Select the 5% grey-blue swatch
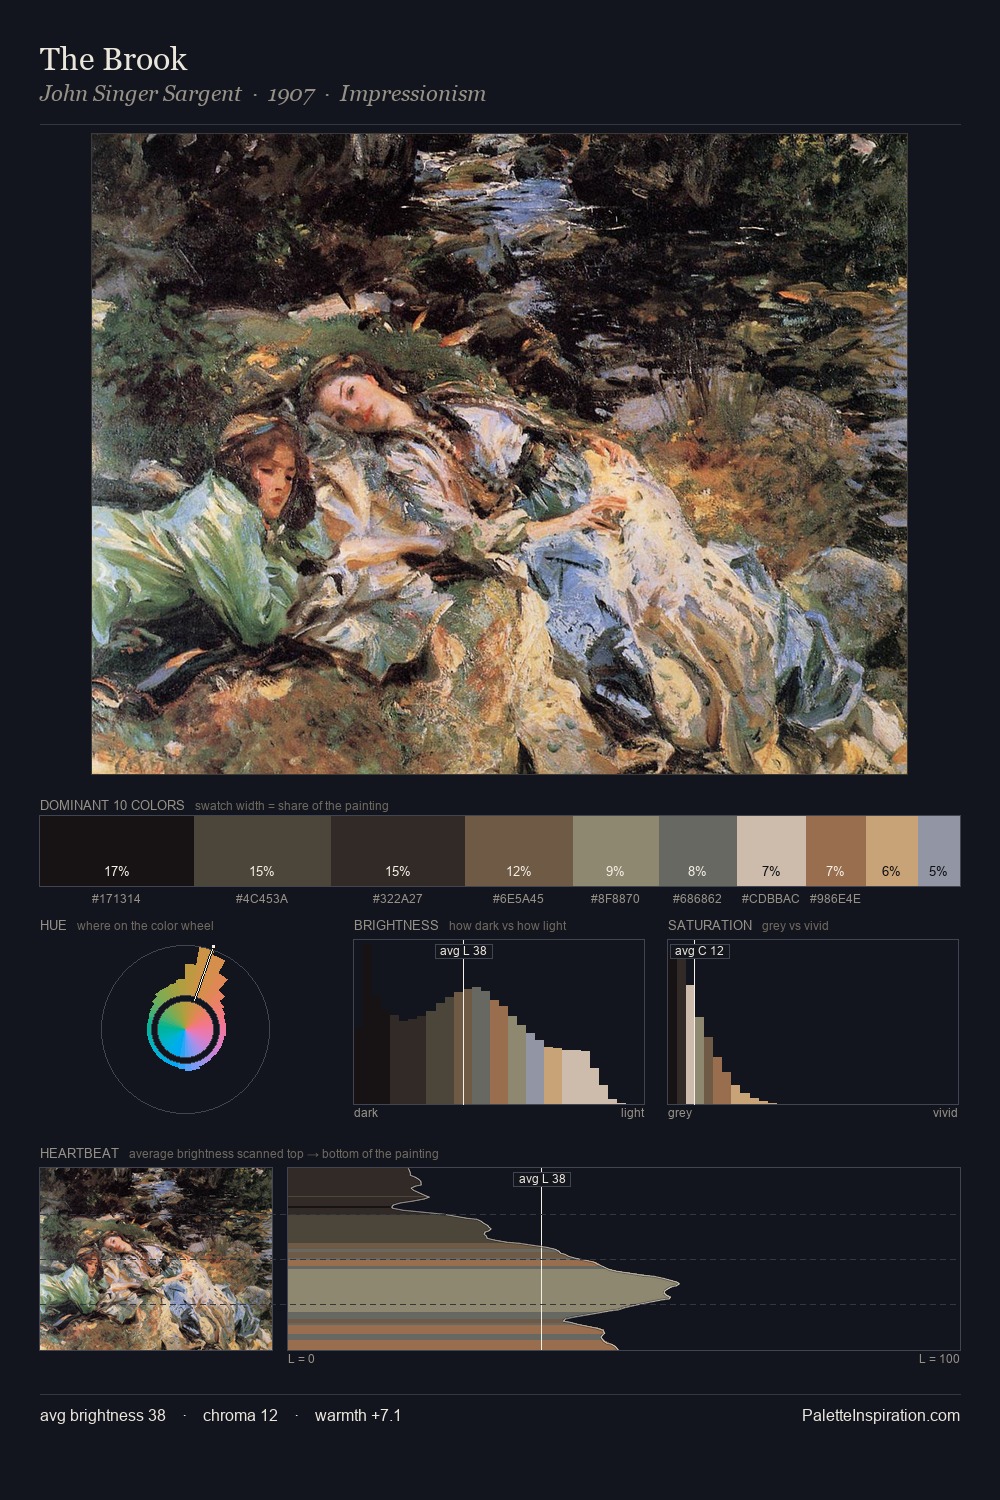Image resolution: width=1000 pixels, height=1500 pixels. point(939,851)
